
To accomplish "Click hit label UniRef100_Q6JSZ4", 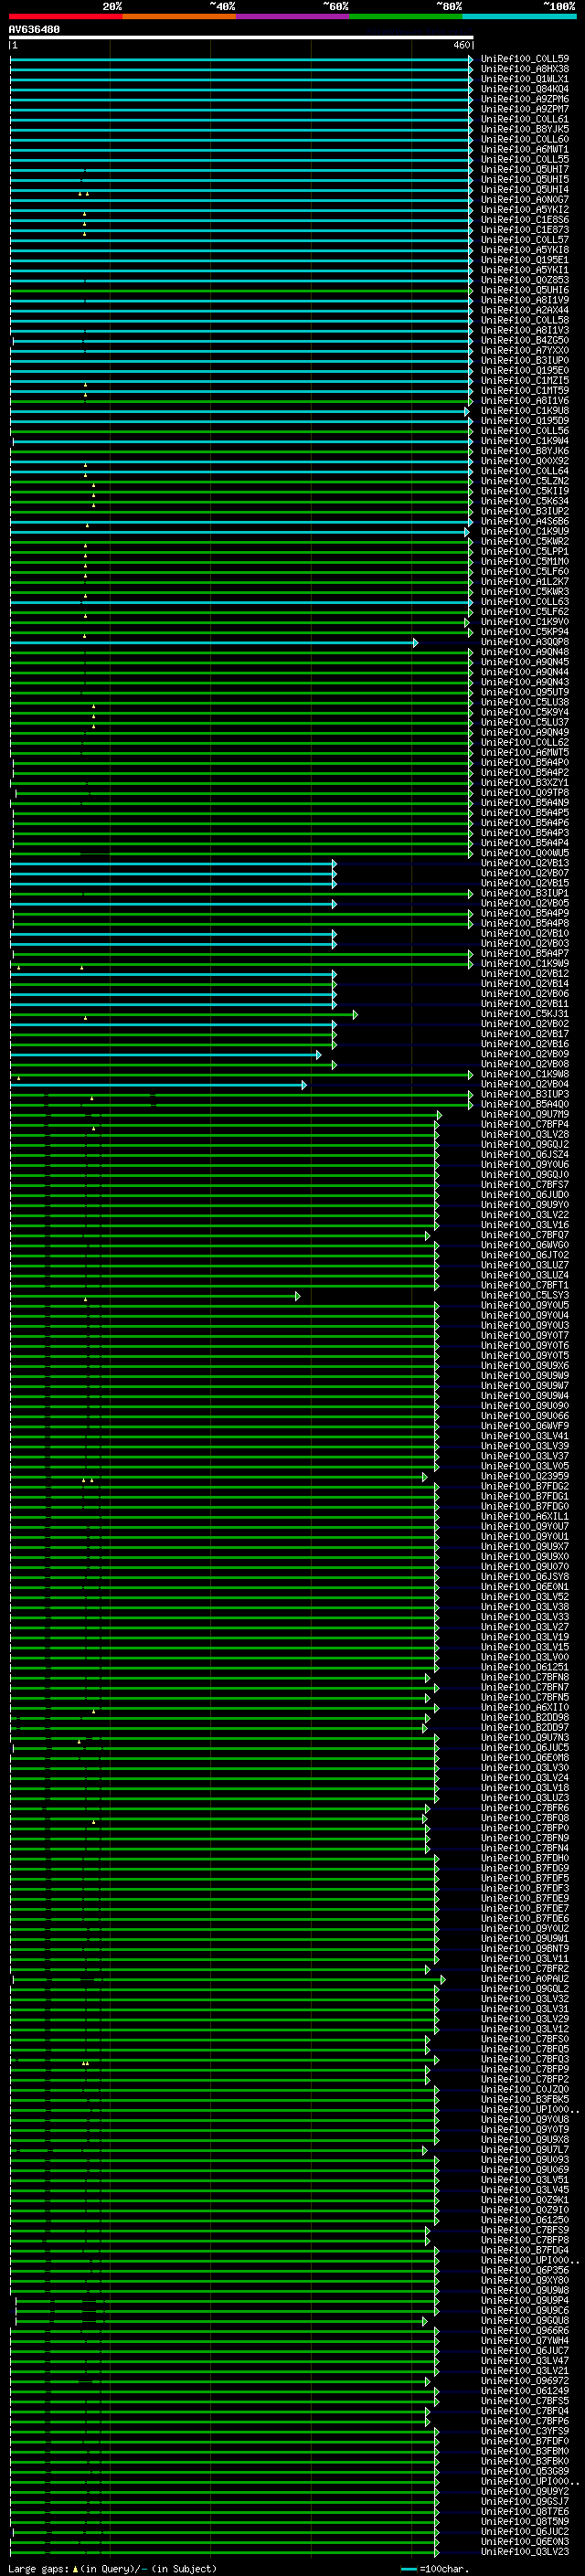I will (525, 1155).
